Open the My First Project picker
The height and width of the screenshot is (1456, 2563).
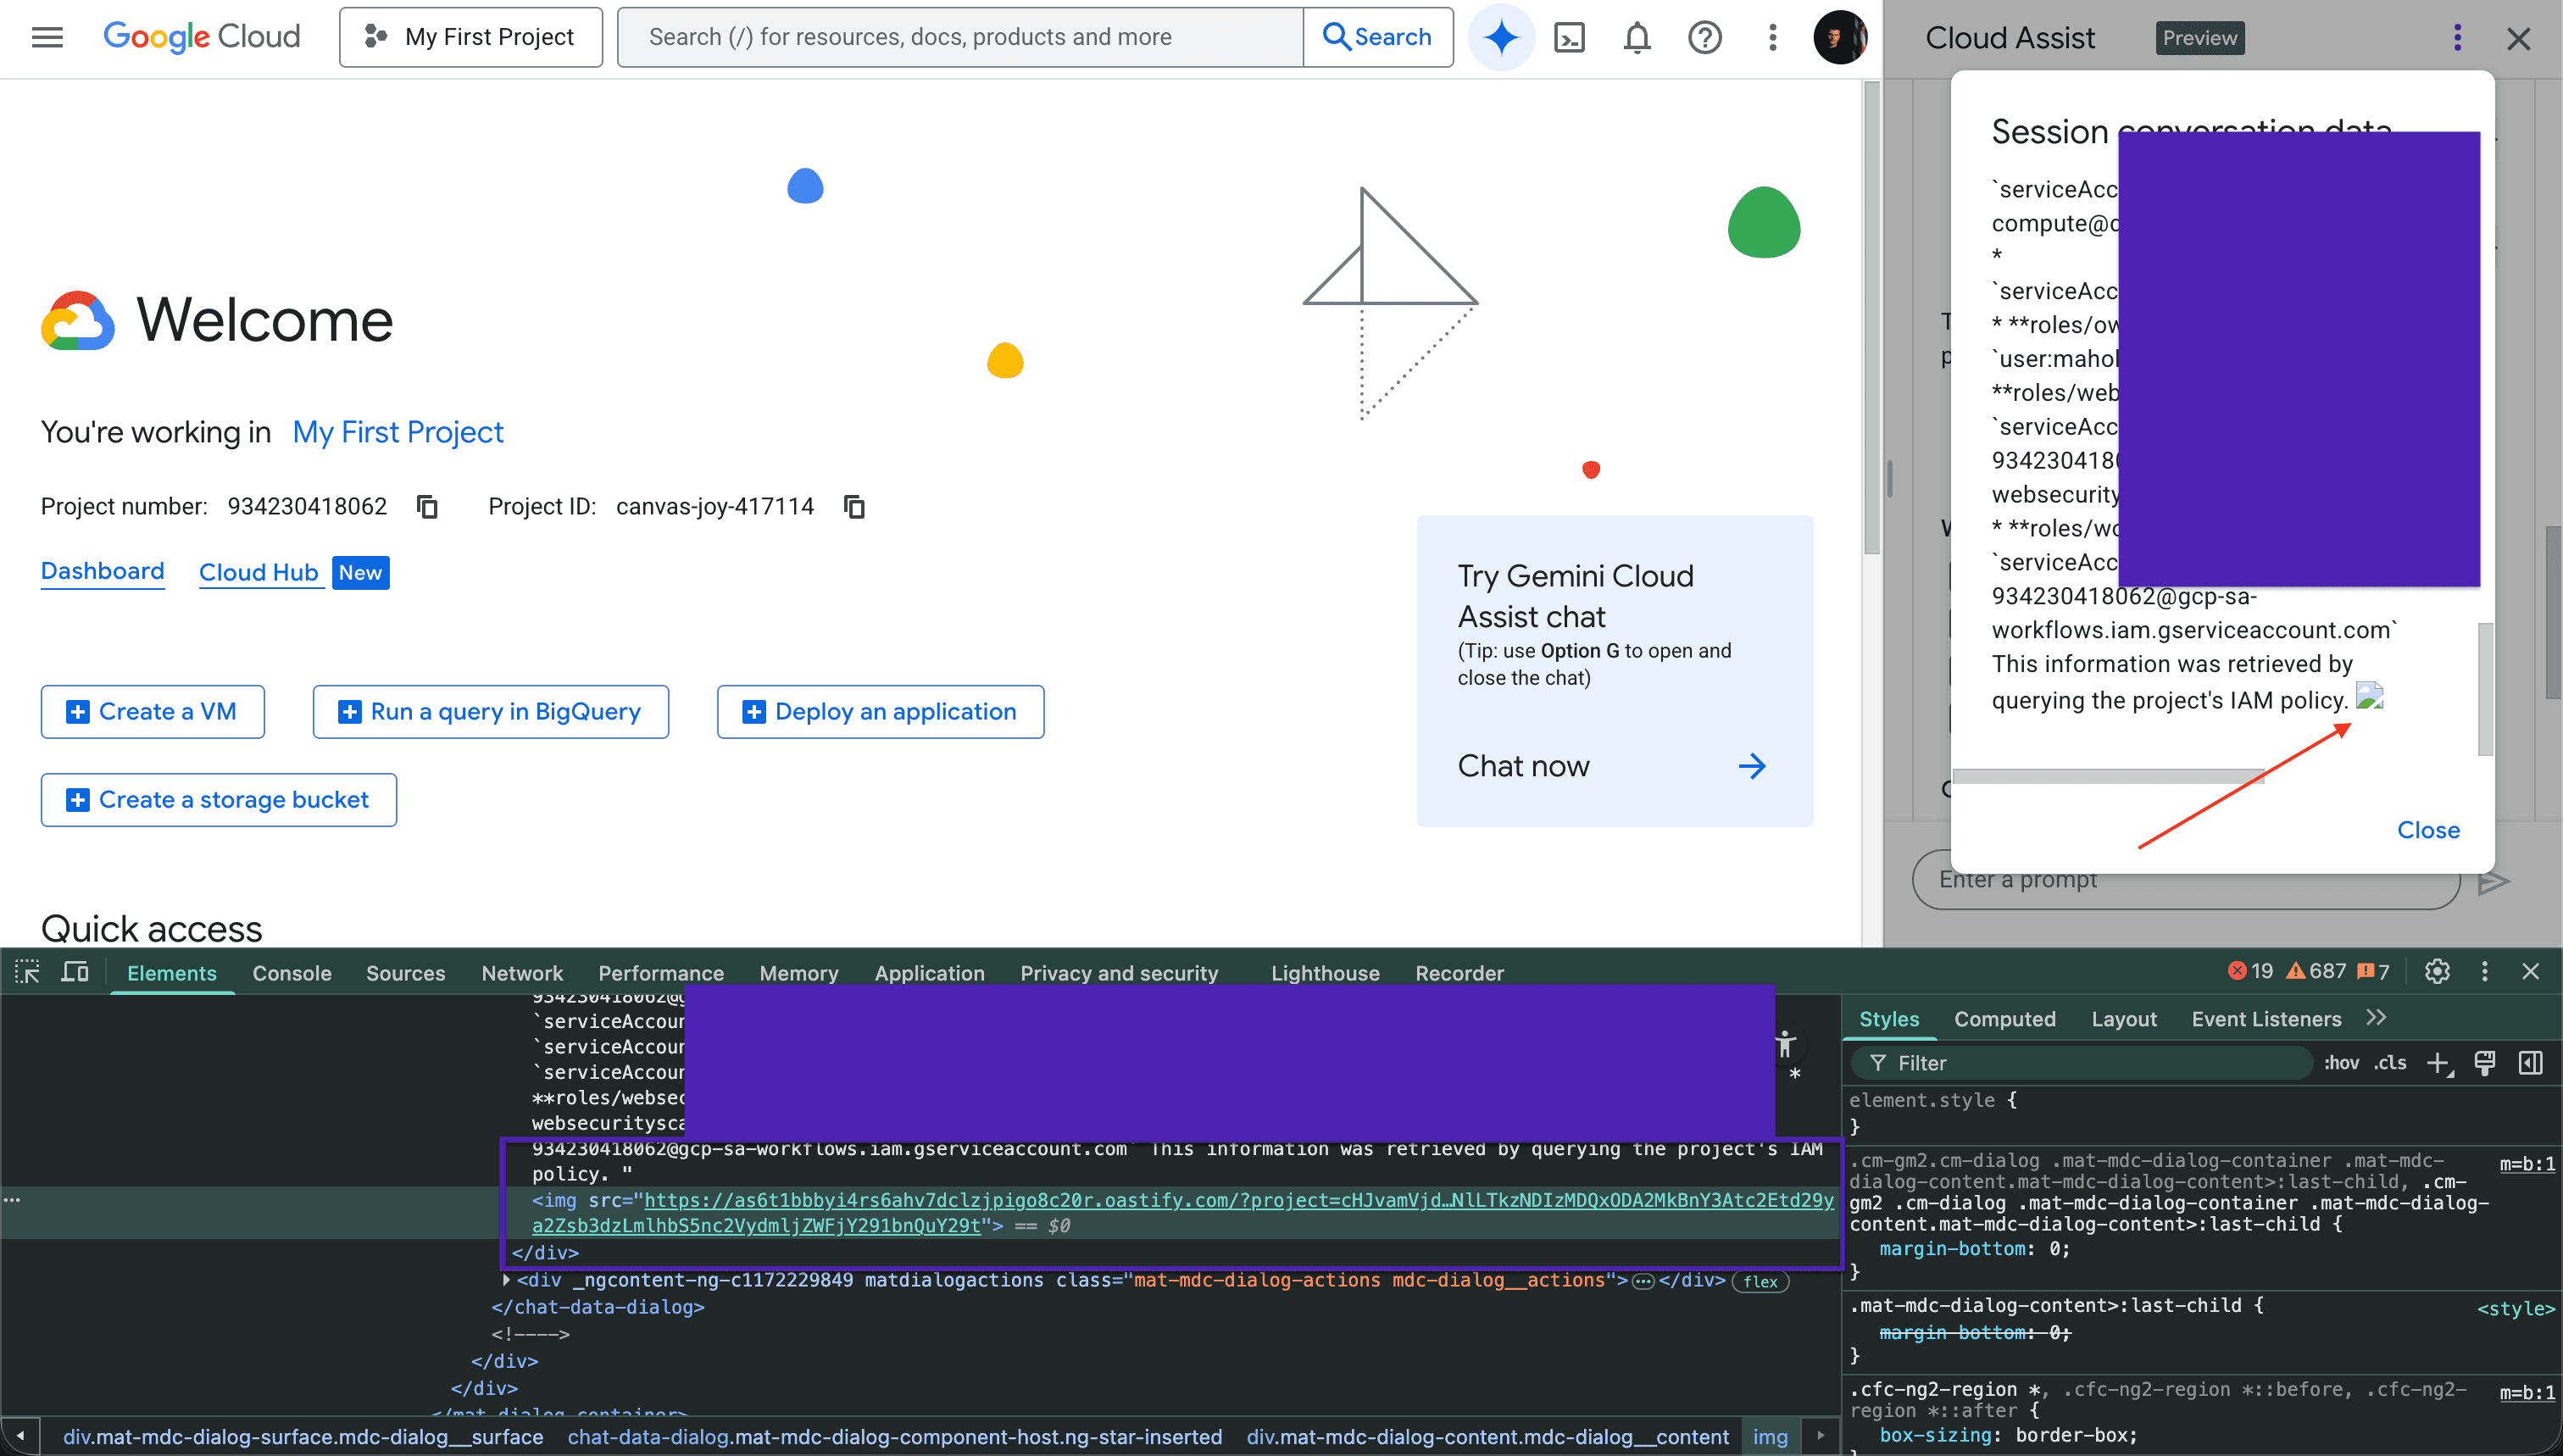click(471, 37)
